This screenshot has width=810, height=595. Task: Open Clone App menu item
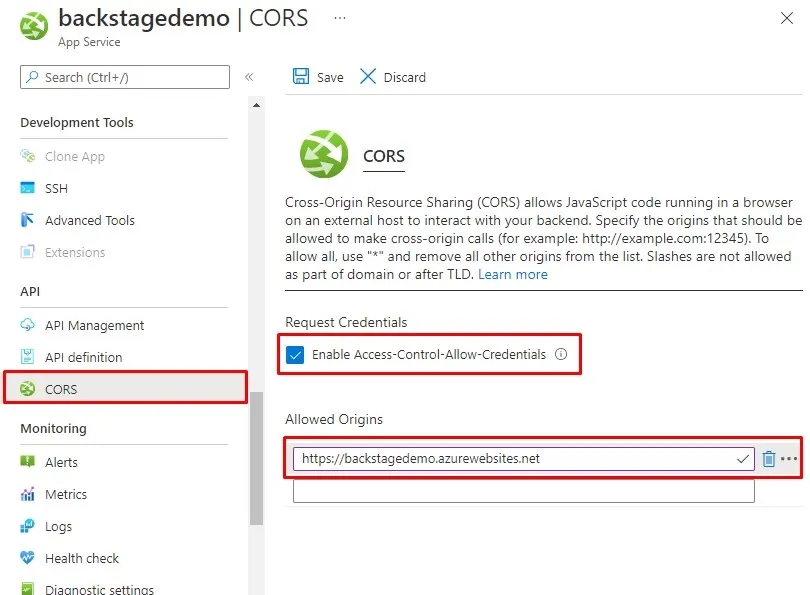tap(75, 156)
